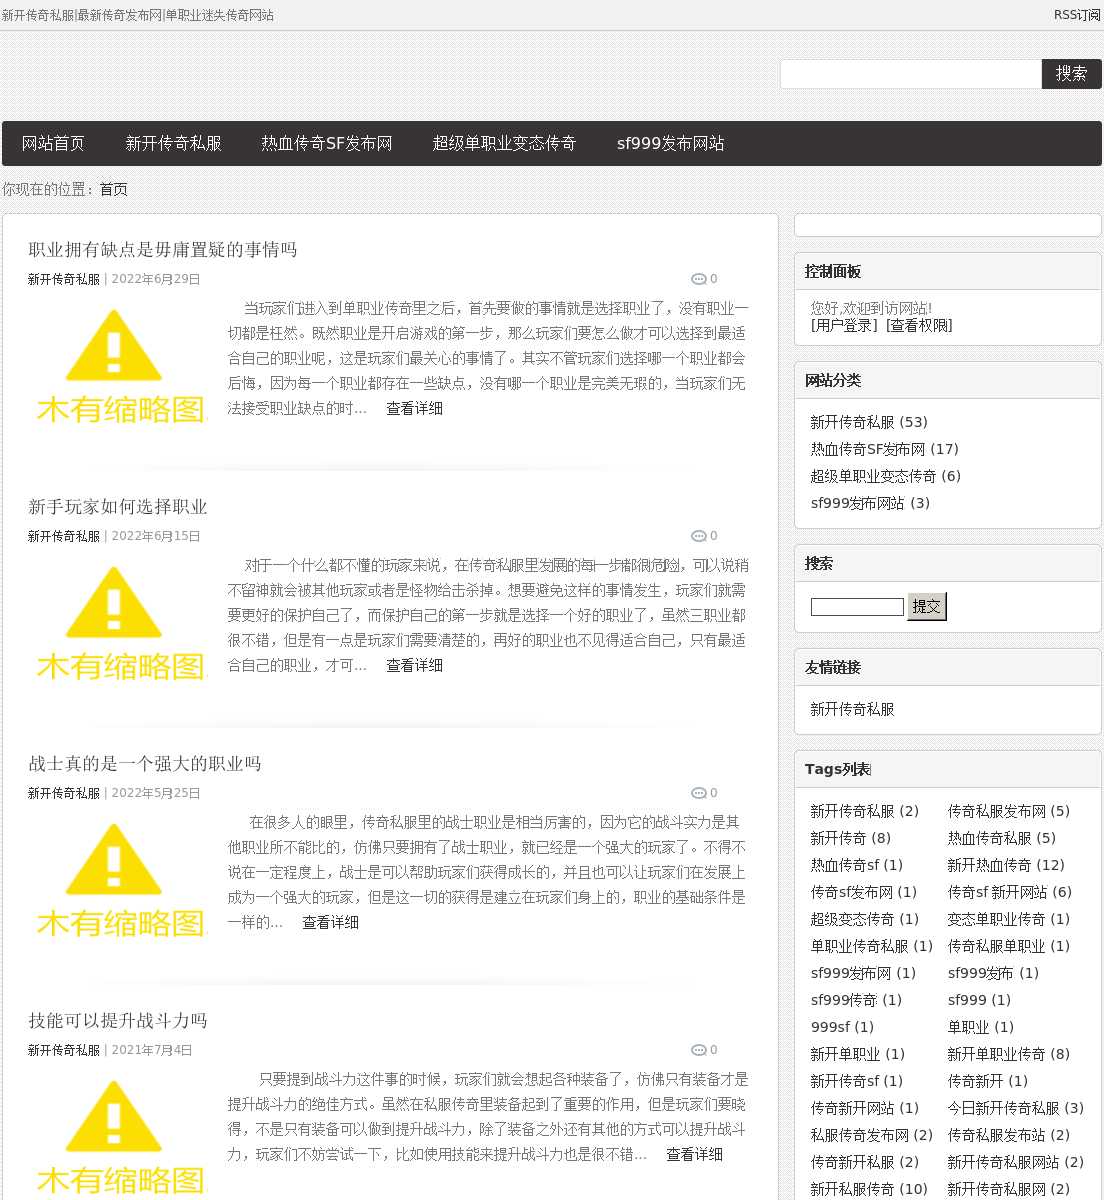Screen dimensions: 1104x1200
Task: Focus the sidebar search input box
Action: coord(857,607)
